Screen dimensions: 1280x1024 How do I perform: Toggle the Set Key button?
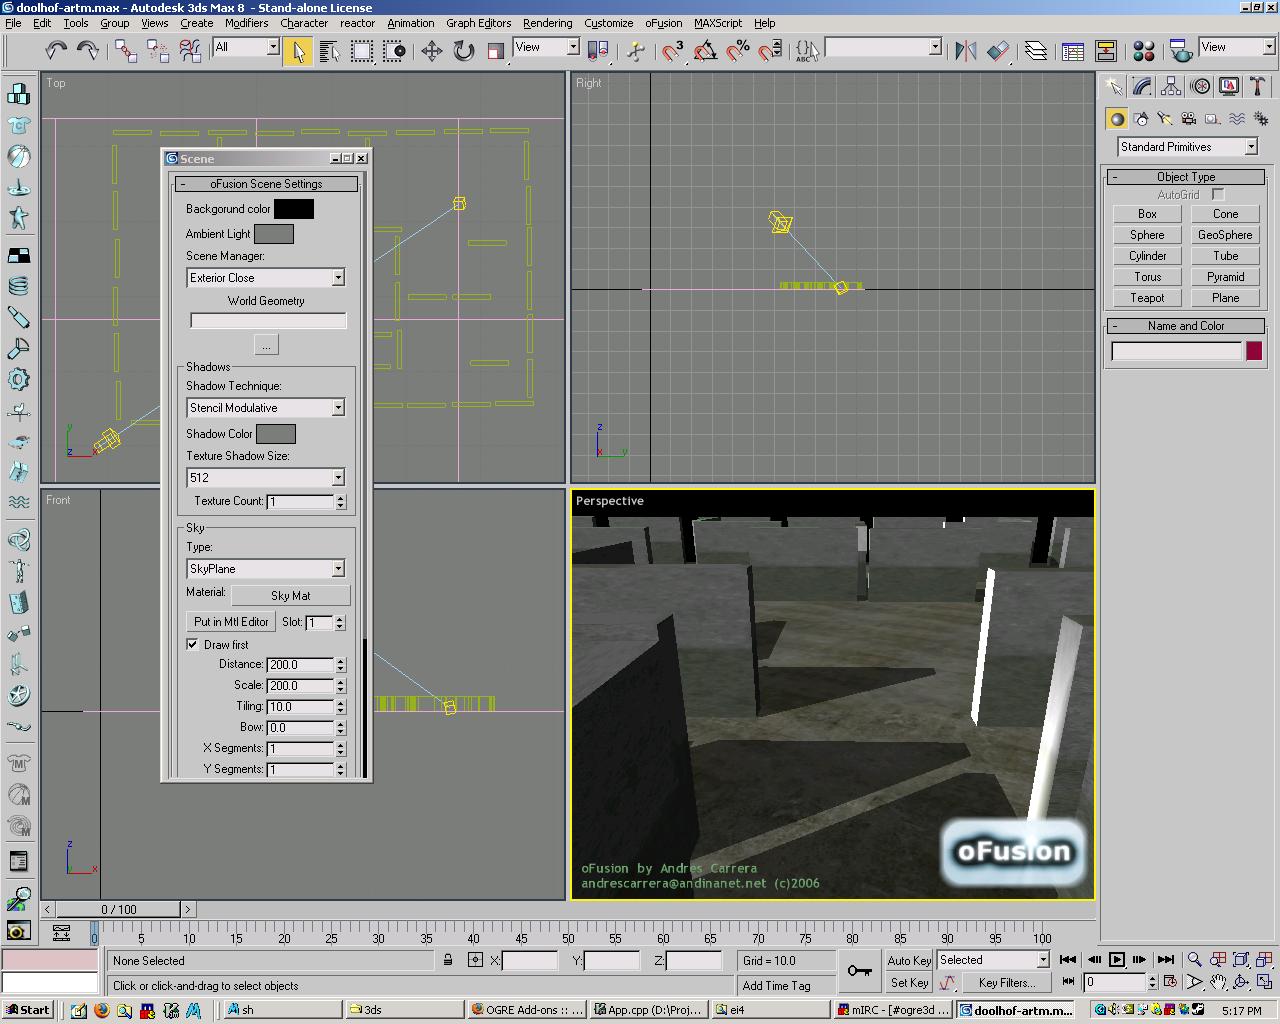point(909,983)
